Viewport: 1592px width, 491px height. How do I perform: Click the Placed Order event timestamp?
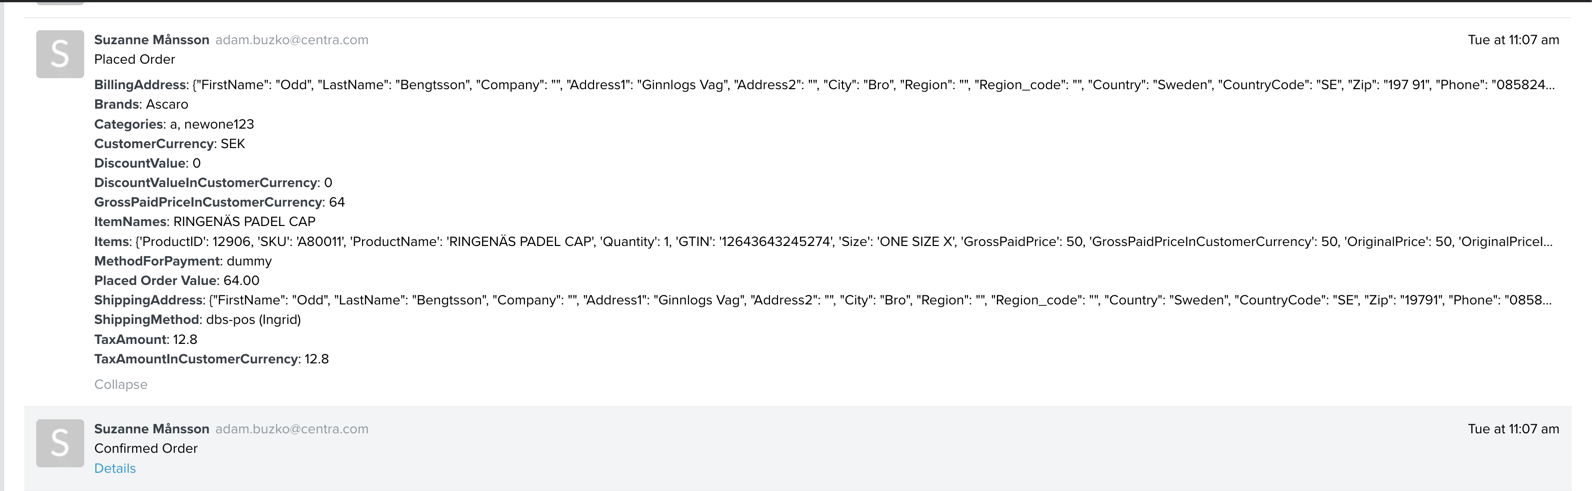[1513, 40]
